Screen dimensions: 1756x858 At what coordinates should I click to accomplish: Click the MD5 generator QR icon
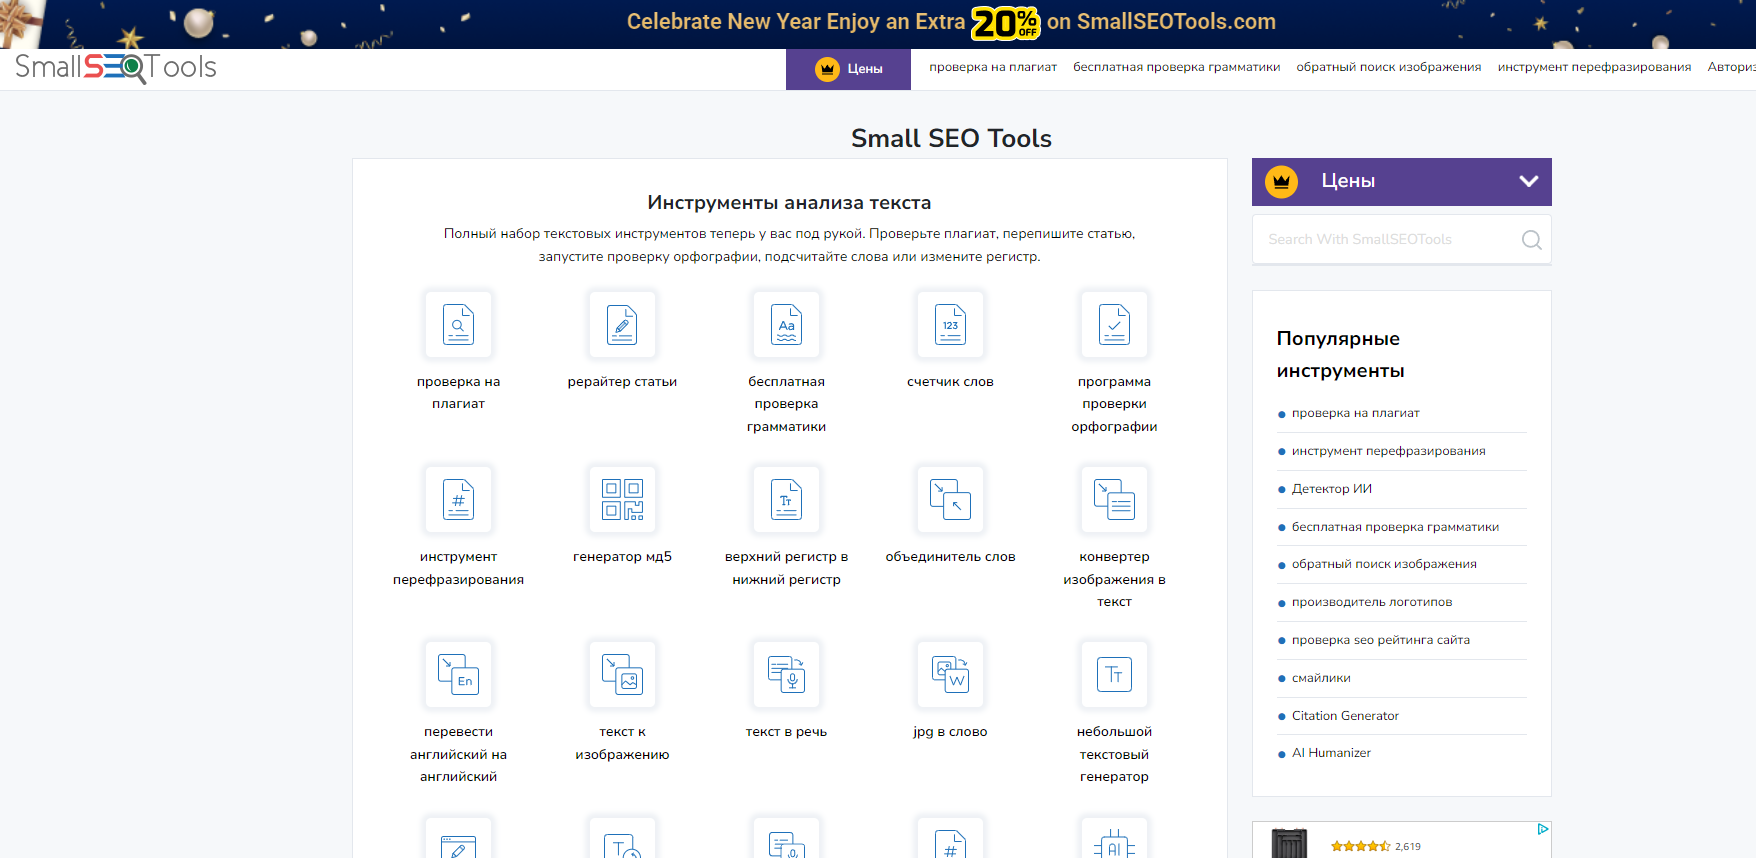point(622,499)
